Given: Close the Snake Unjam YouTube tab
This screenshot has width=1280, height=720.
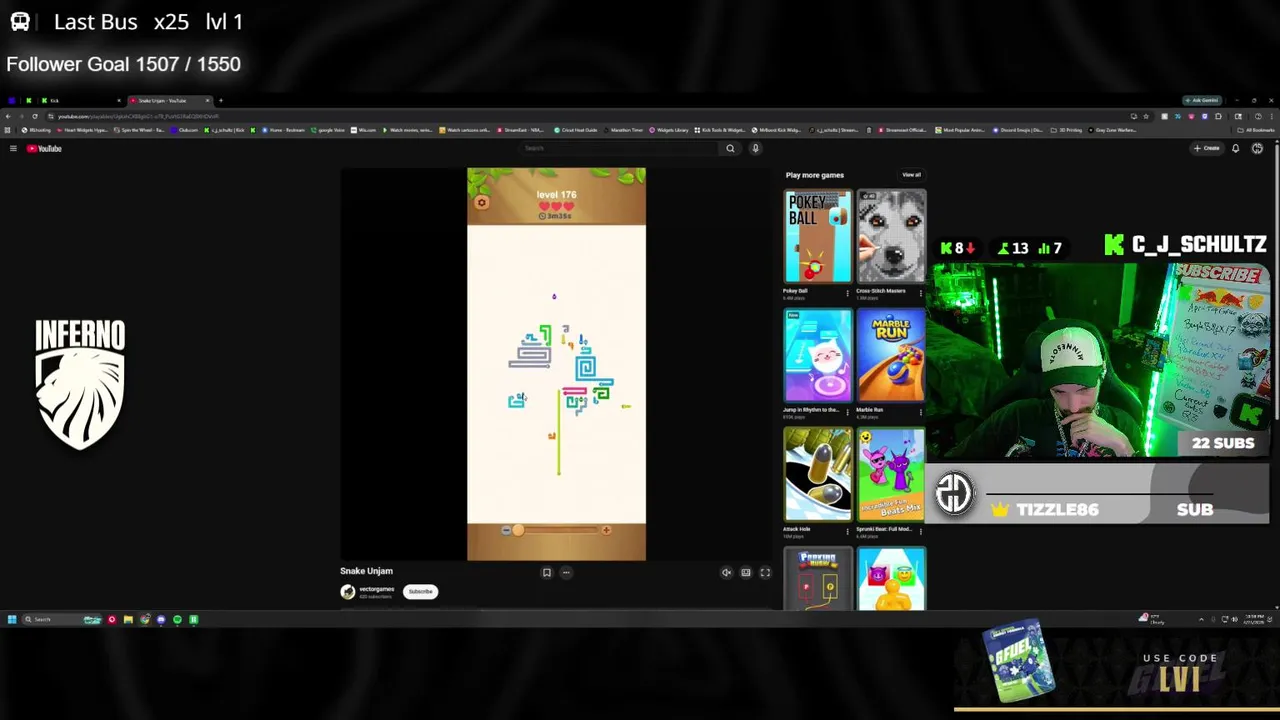Looking at the screenshot, I should pyautogui.click(x=208, y=100).
